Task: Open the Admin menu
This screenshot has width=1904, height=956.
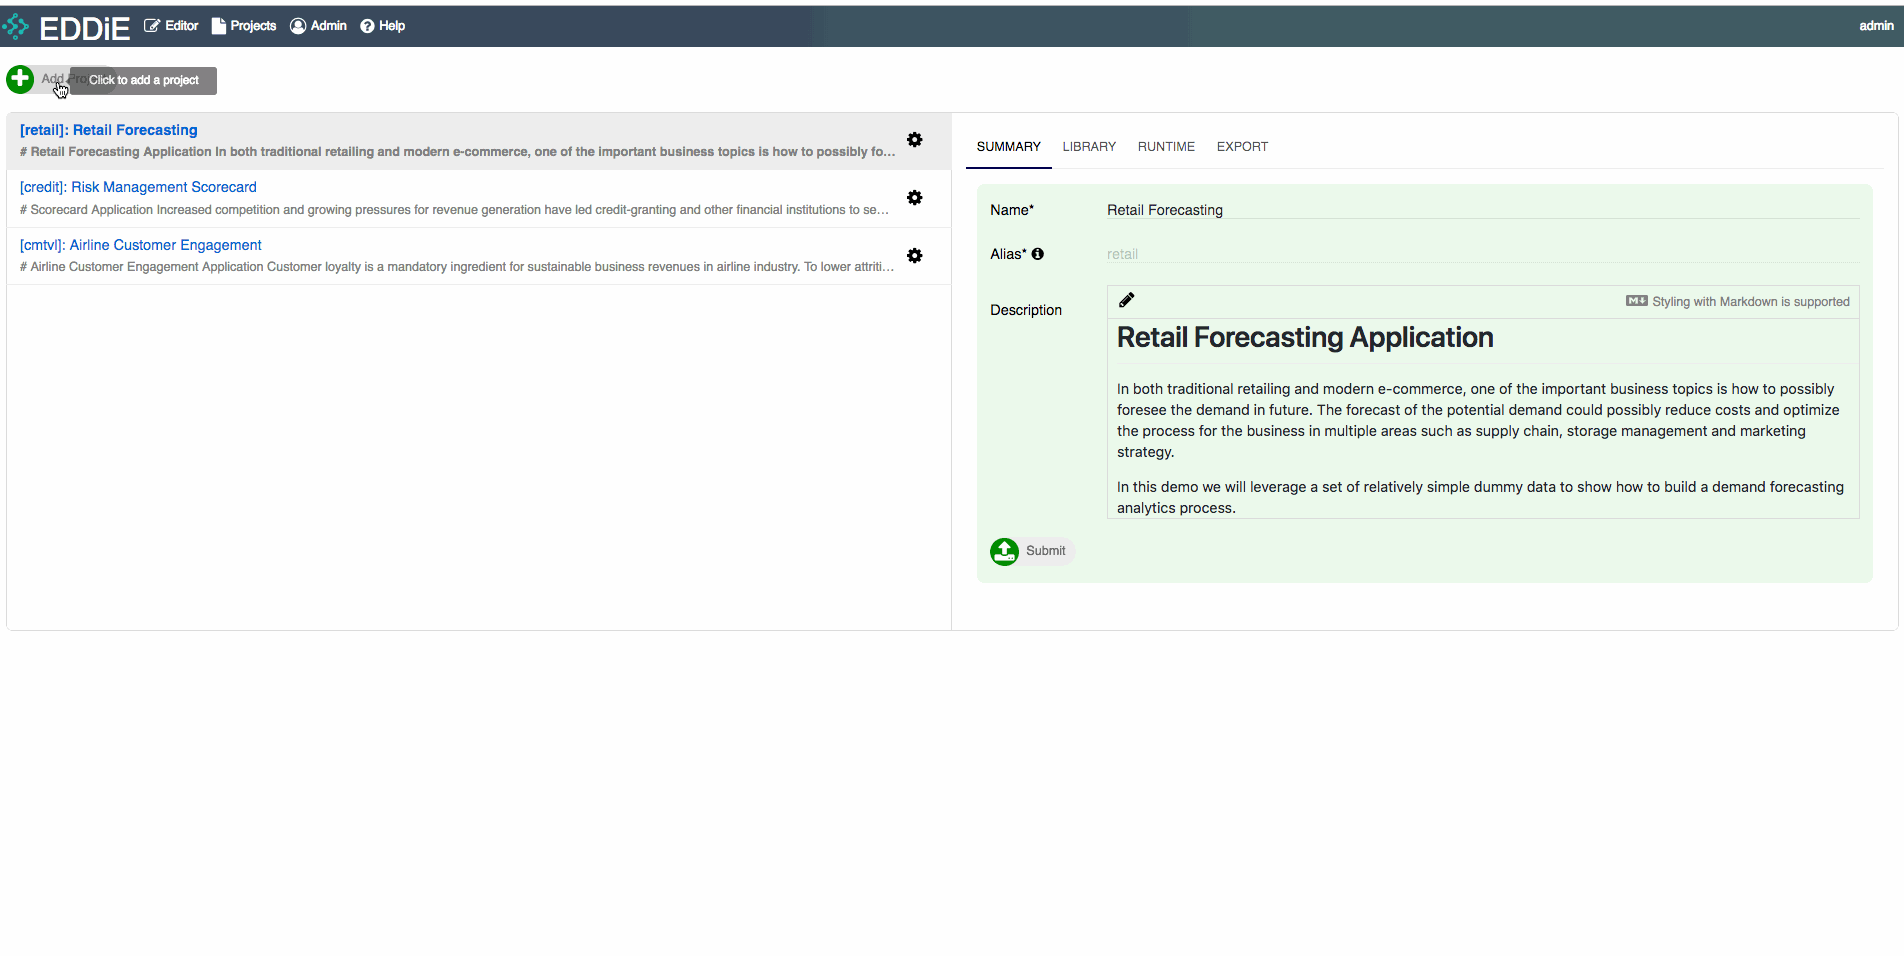Action: [x=318, y=26]
